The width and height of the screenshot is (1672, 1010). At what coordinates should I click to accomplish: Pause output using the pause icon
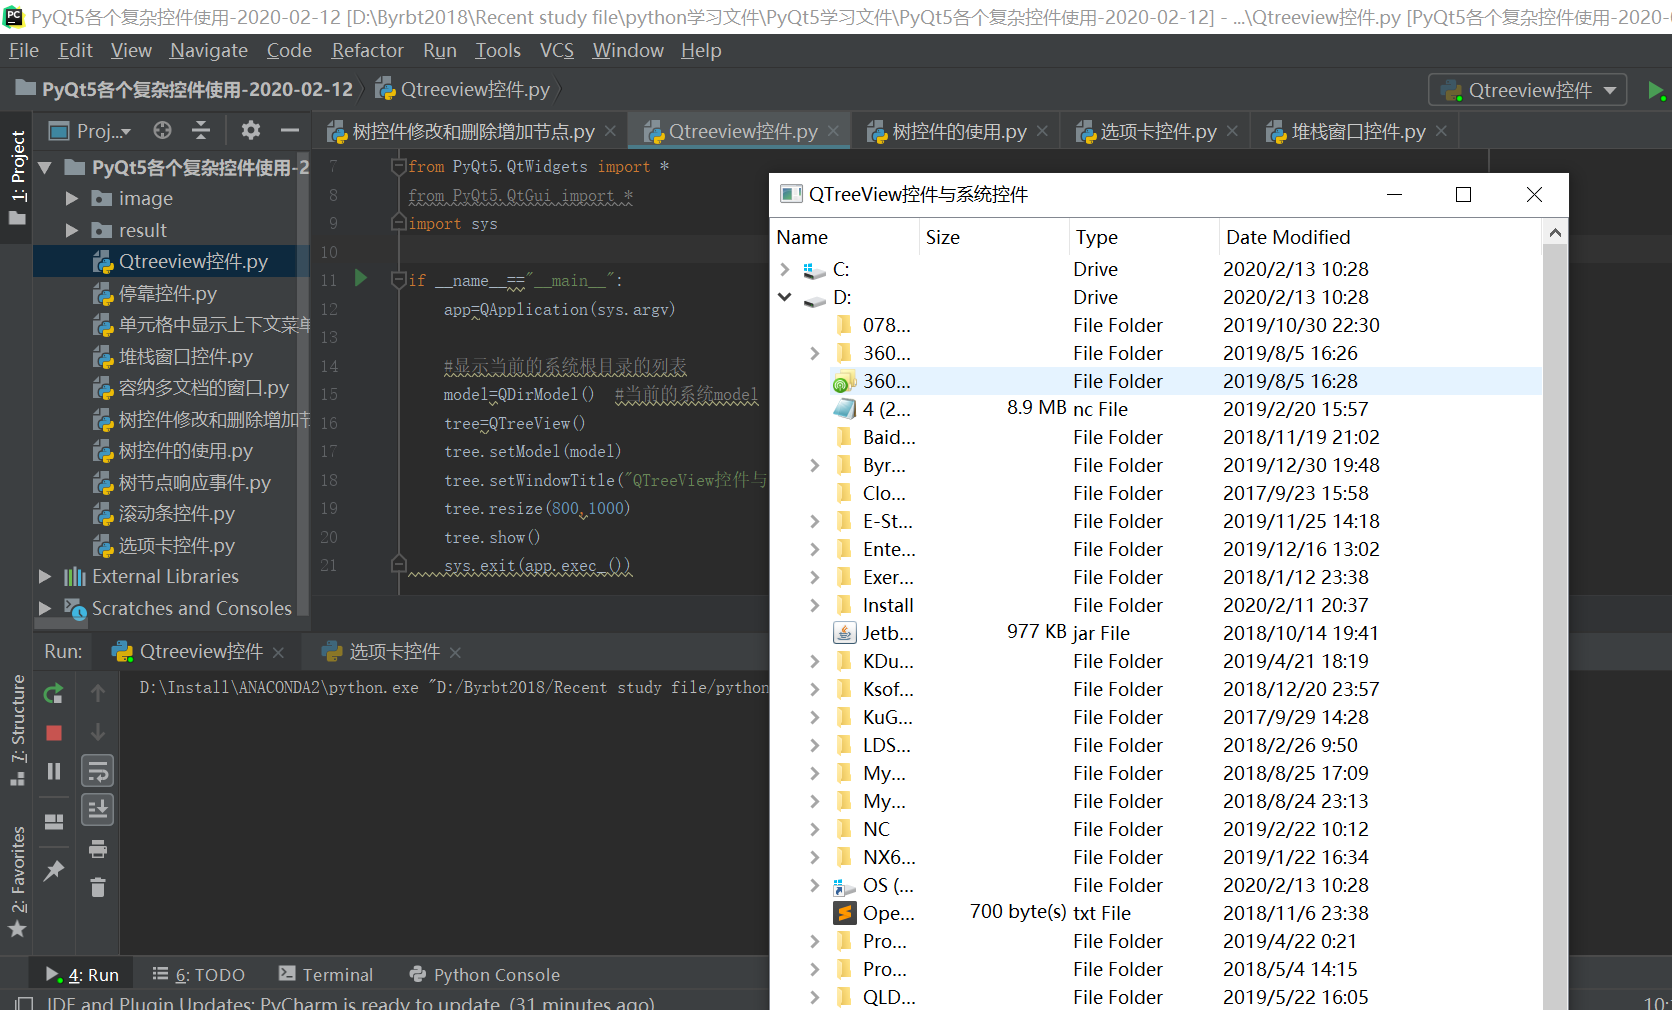click(x=54, y=771)
